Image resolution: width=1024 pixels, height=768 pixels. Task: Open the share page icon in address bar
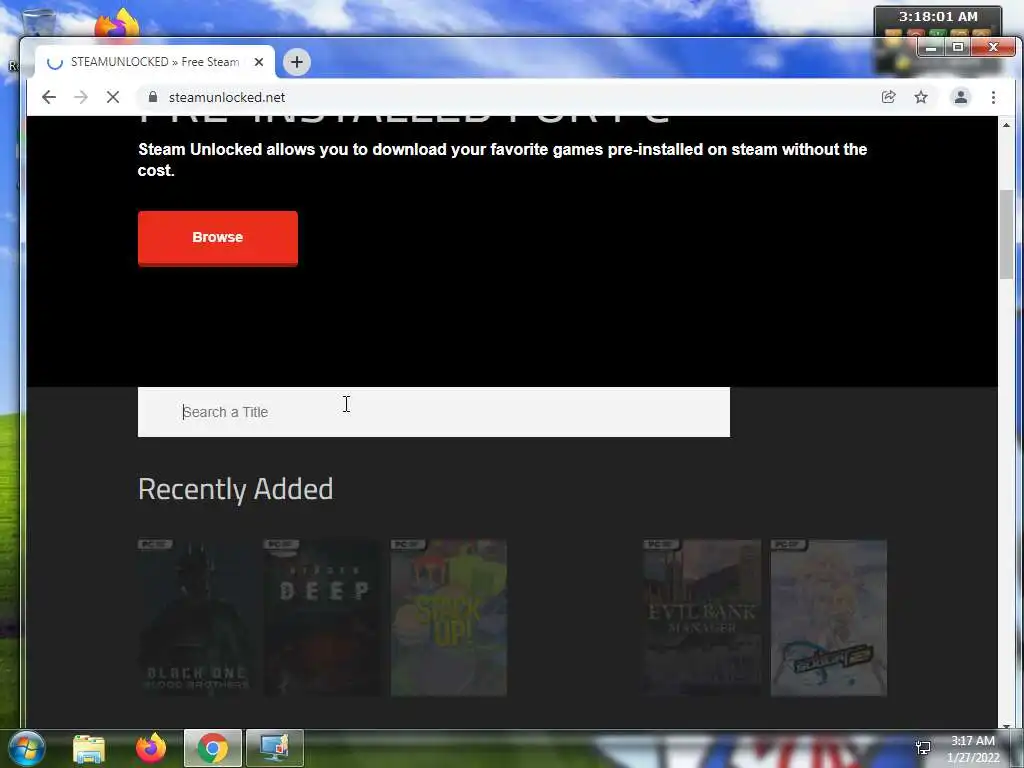(888, 97)
